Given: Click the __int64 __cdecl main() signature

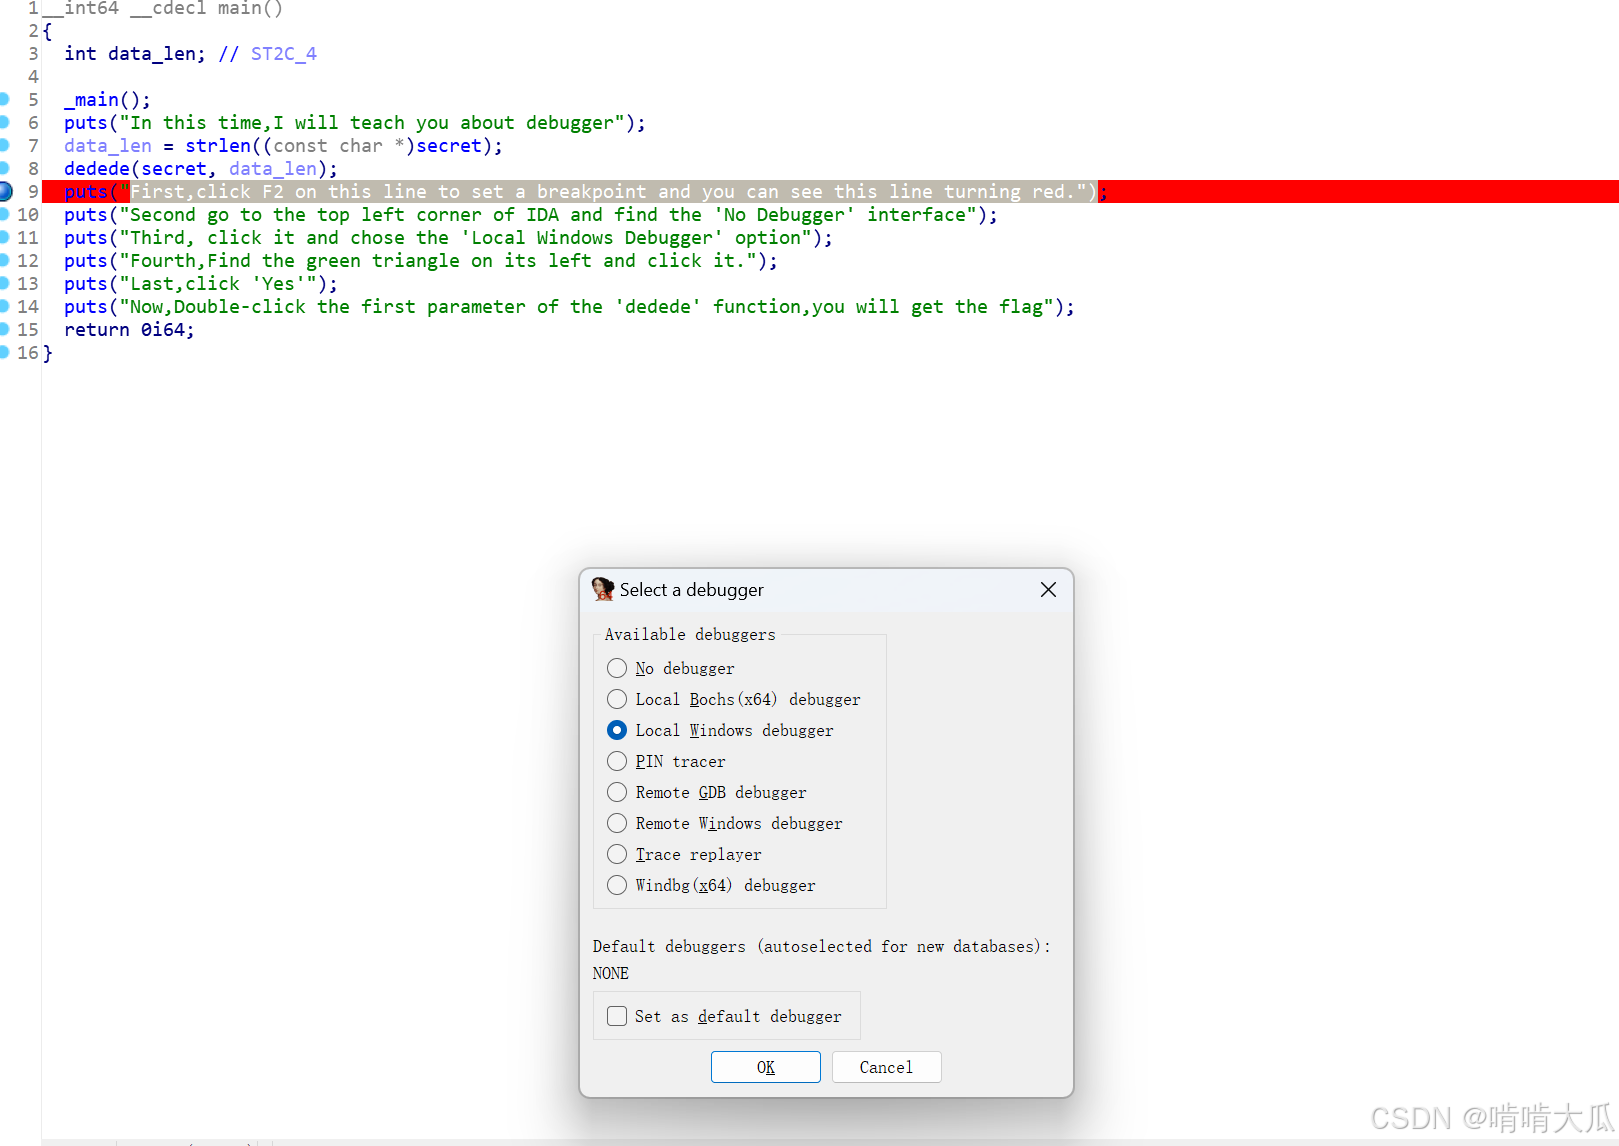Looking at the screenshot, I should coord(163,9).
